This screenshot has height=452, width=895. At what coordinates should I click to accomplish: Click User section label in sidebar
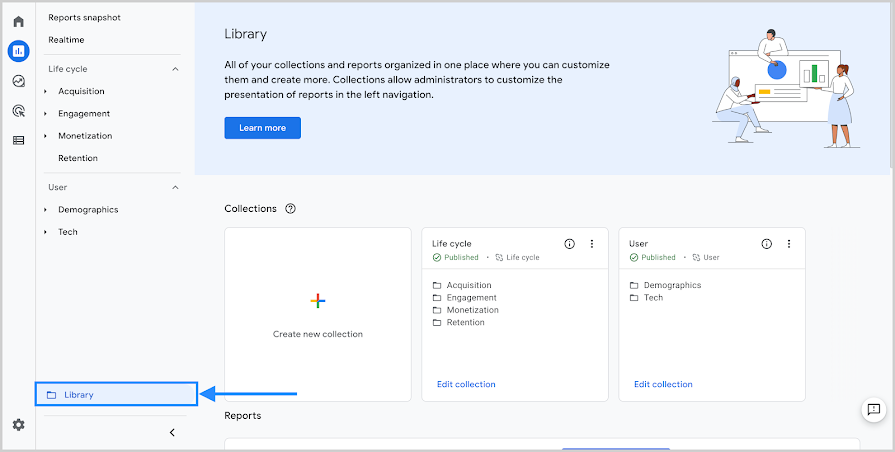click(x=57, y=187)
